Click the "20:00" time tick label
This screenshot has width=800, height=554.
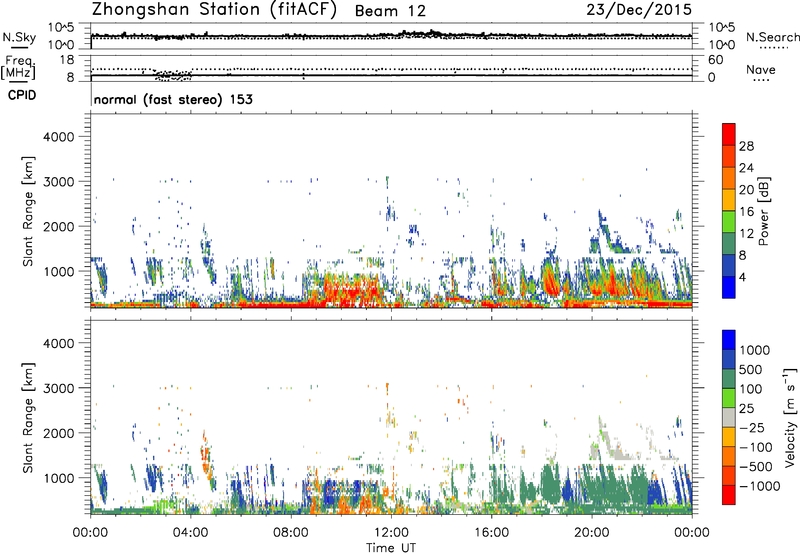click(592, 533)
